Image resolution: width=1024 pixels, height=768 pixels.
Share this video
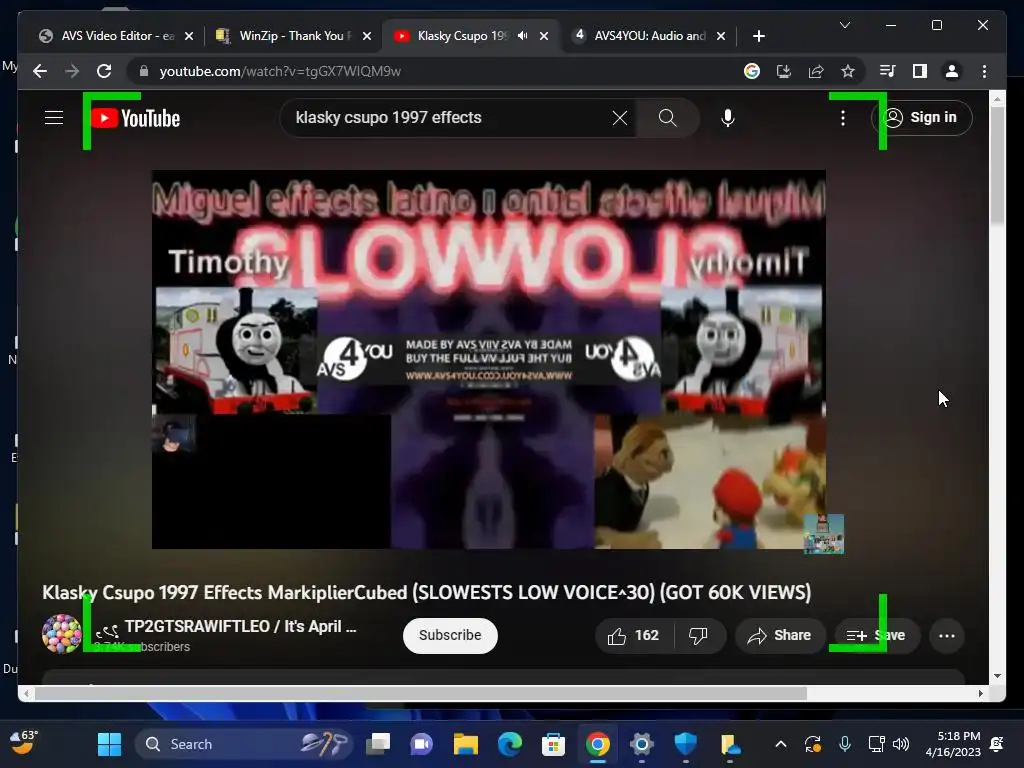pos(780,635)
